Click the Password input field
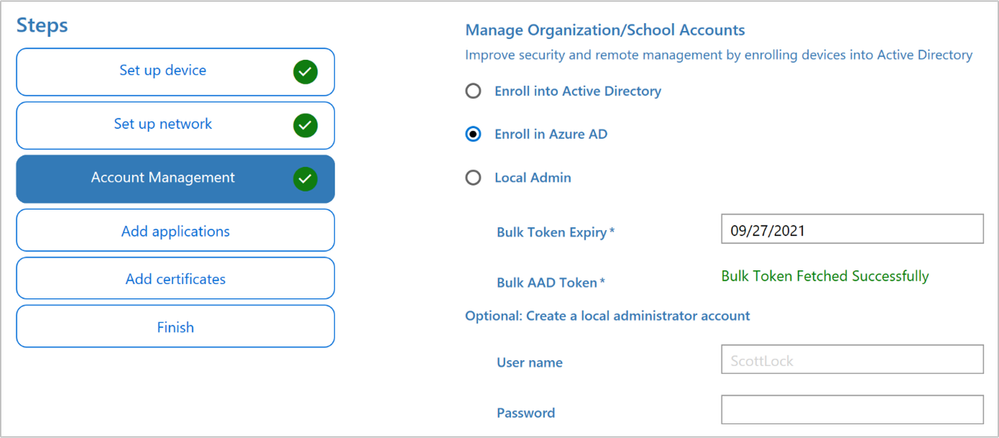The image size is (999, 438). click(852, 409)
